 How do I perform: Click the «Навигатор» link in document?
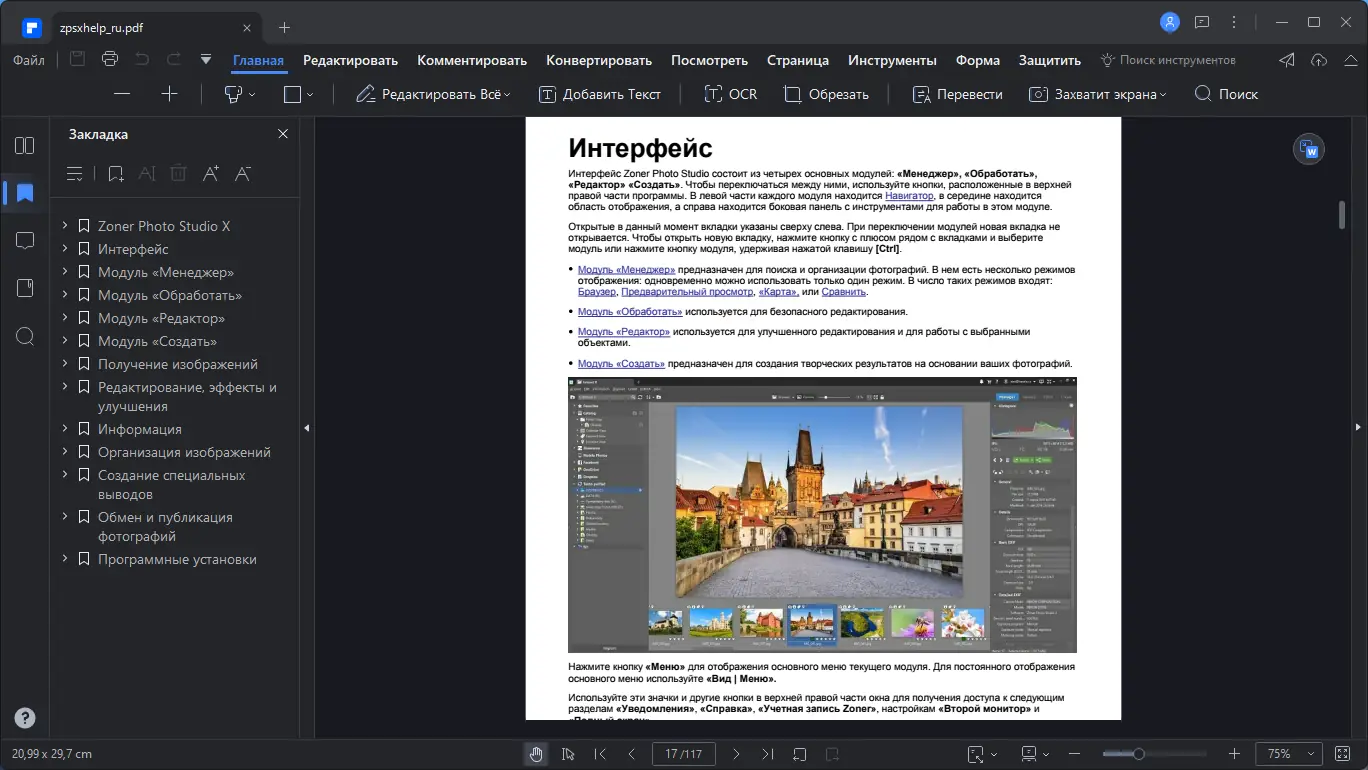coord(909,196)
